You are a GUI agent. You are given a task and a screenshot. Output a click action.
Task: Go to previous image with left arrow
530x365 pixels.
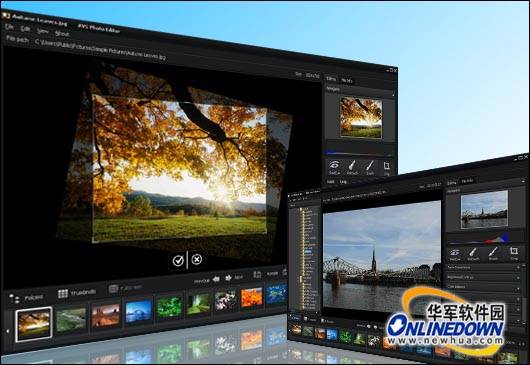click(216, 279)
